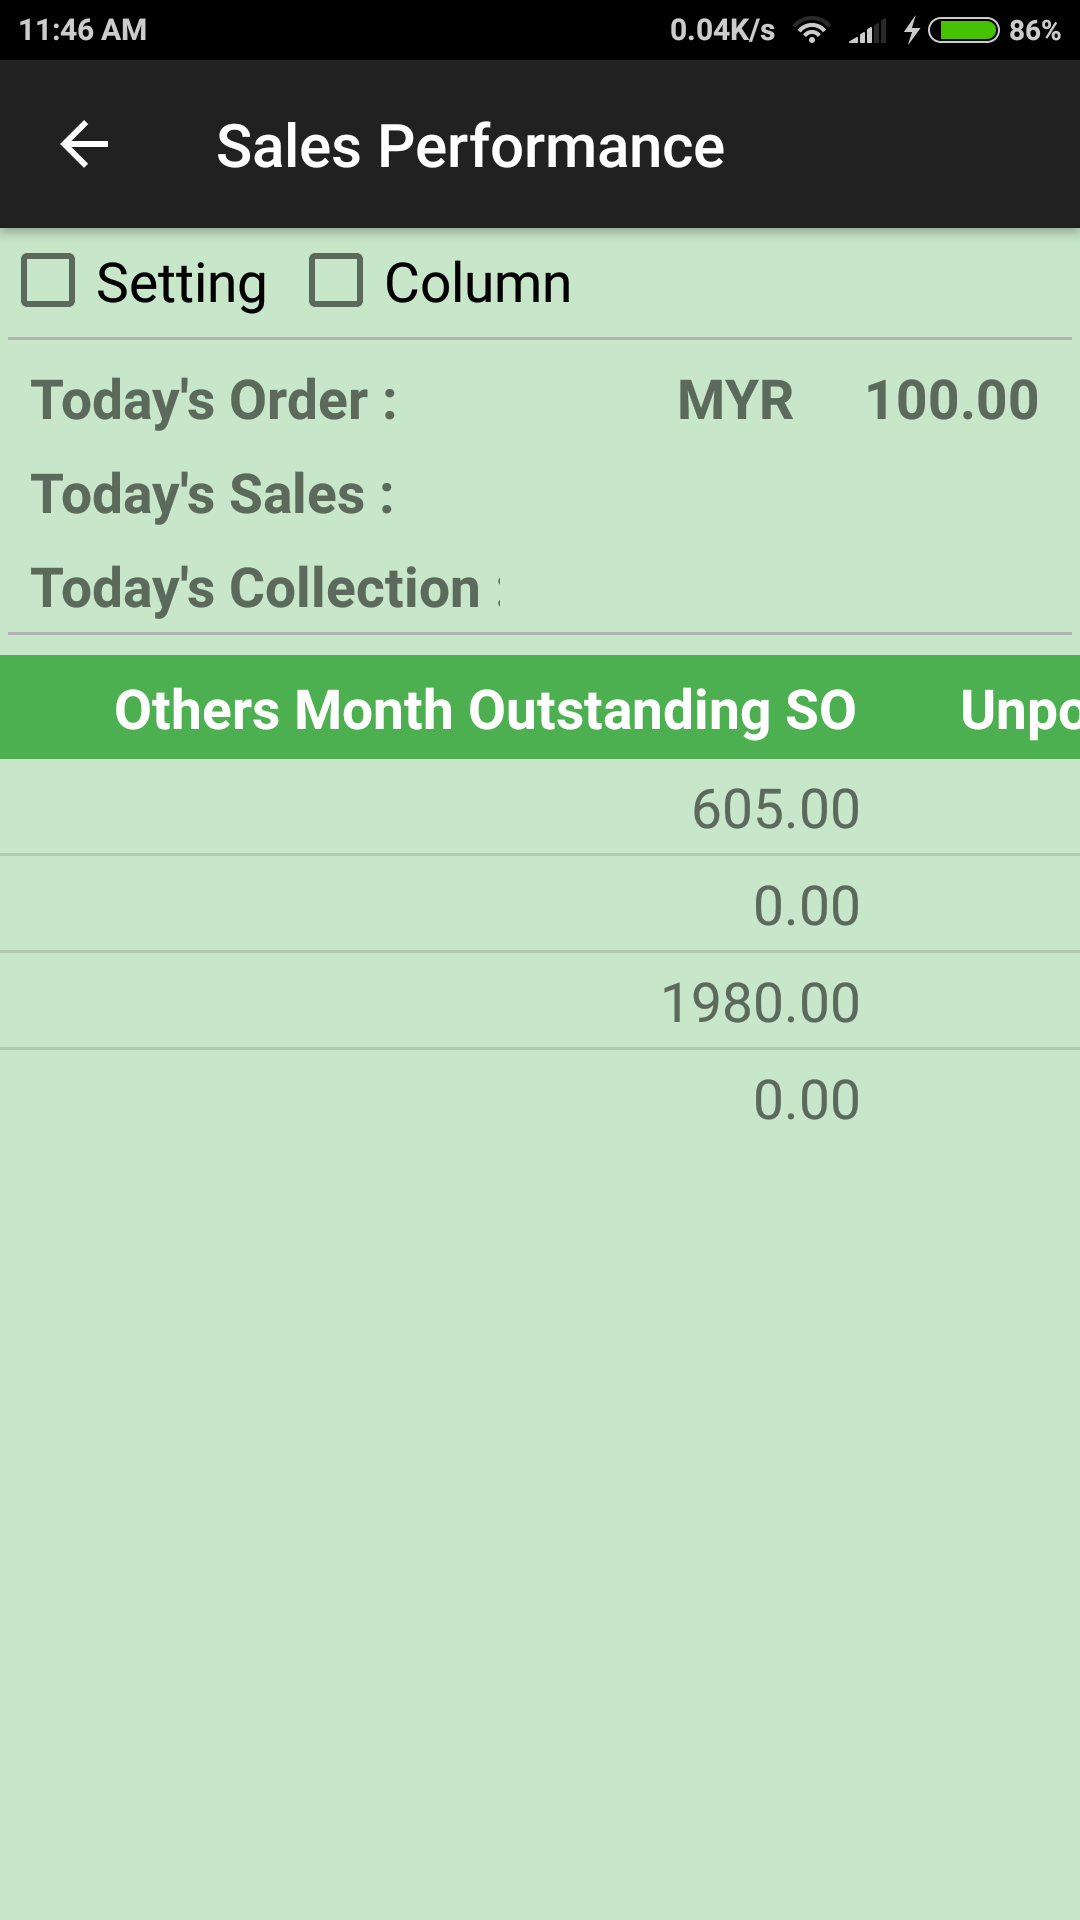Tap the cellular signal bars icon
Screen dimensions: 1080x1920
(x=867, y=32)
